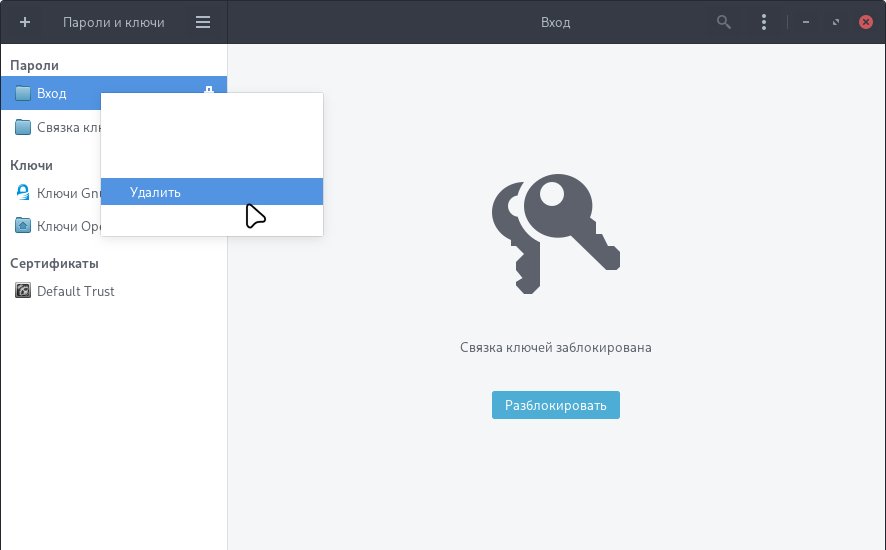Open the Ключи Ope… entry in the sidebar
This screenshot has width=886, height=550.
point(51,226)
